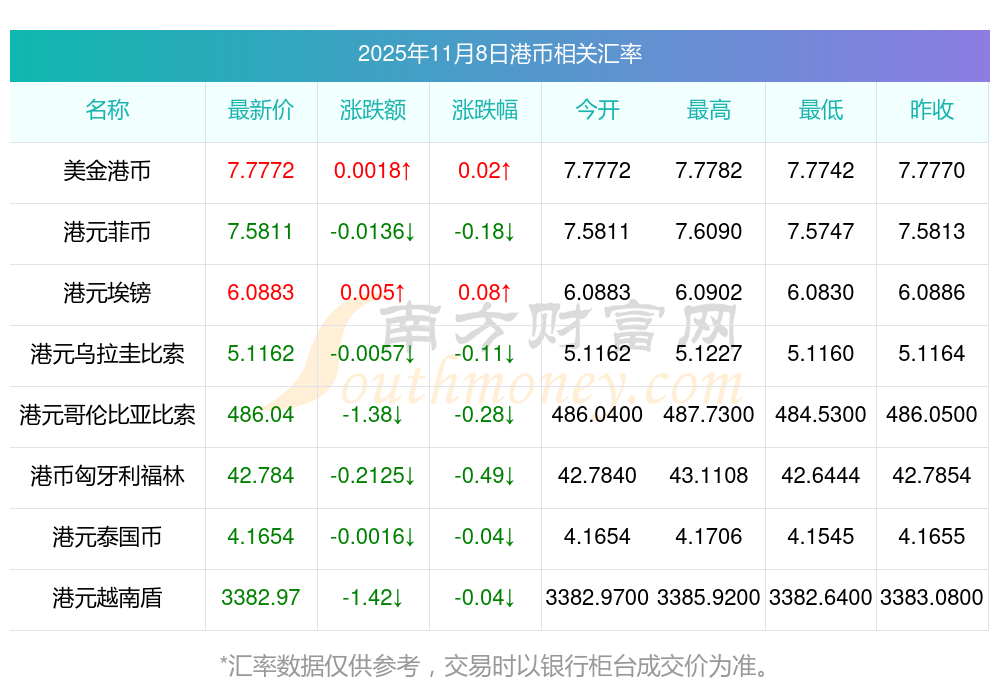Click the 港元泰国币 row name

107,537
